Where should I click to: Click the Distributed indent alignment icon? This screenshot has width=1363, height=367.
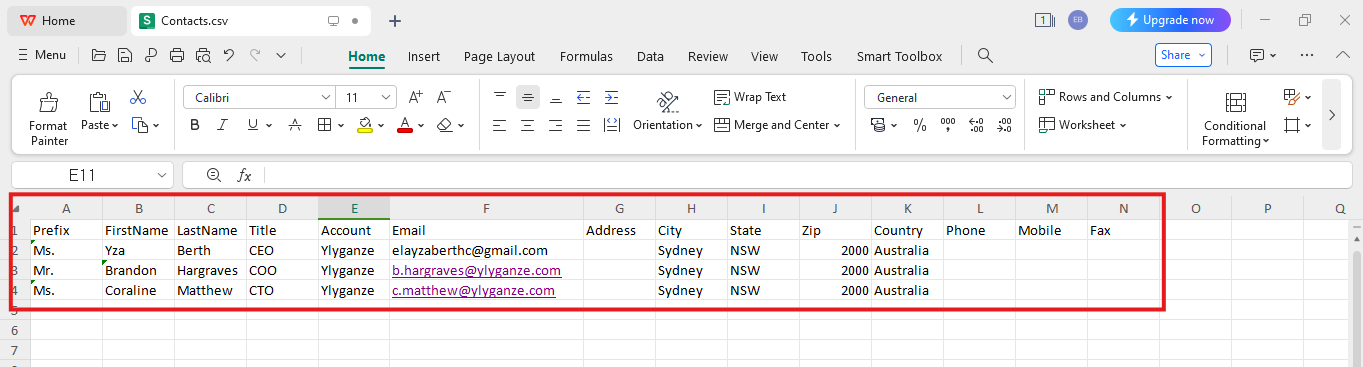[611, 125]
